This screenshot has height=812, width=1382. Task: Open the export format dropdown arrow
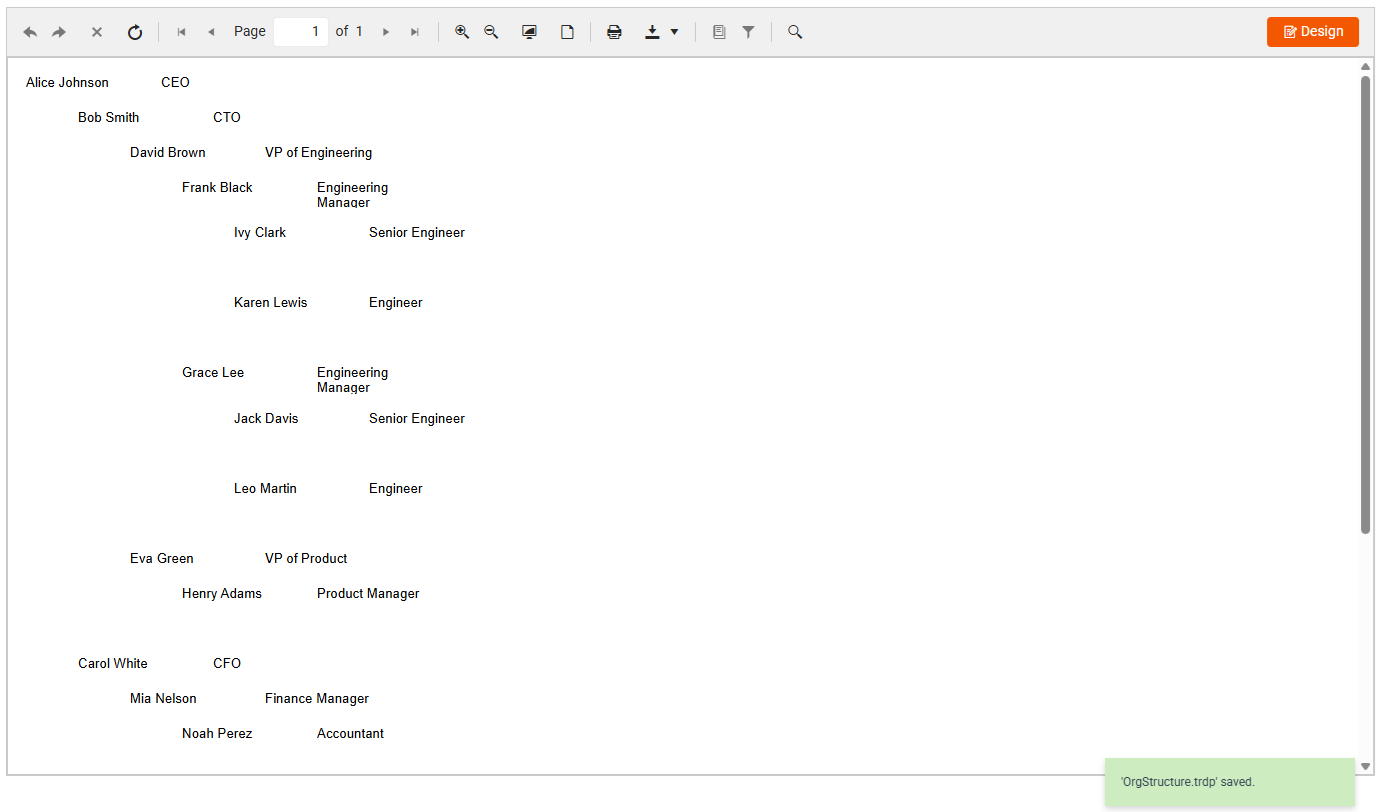coord(674,31)
